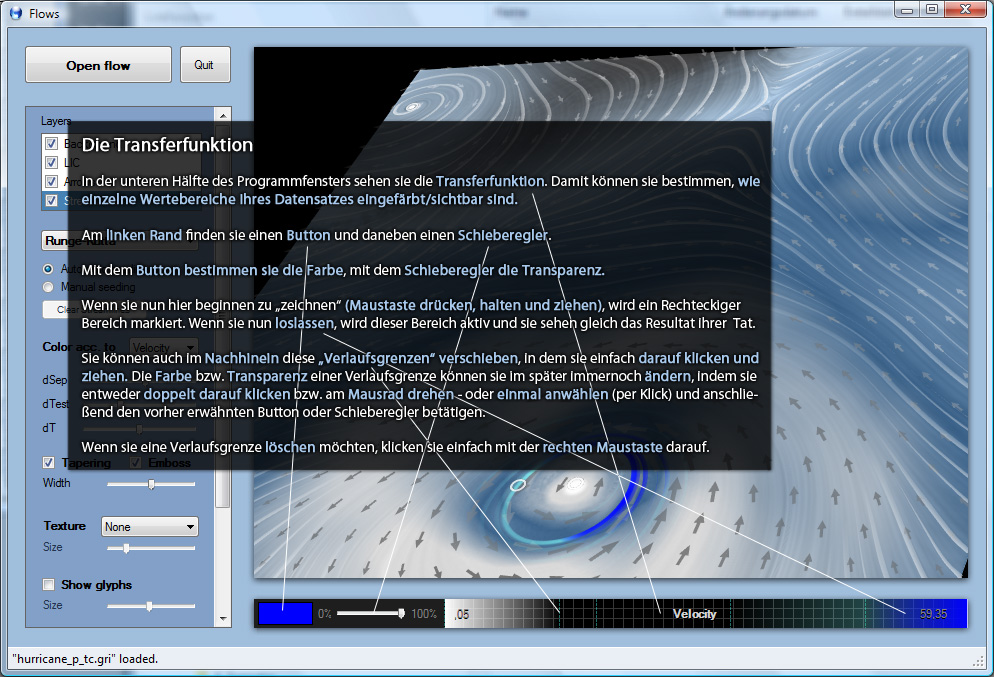The width and height of the screenshot is (994, 677).
Task: Click the Open flow button
Action: 98,65
